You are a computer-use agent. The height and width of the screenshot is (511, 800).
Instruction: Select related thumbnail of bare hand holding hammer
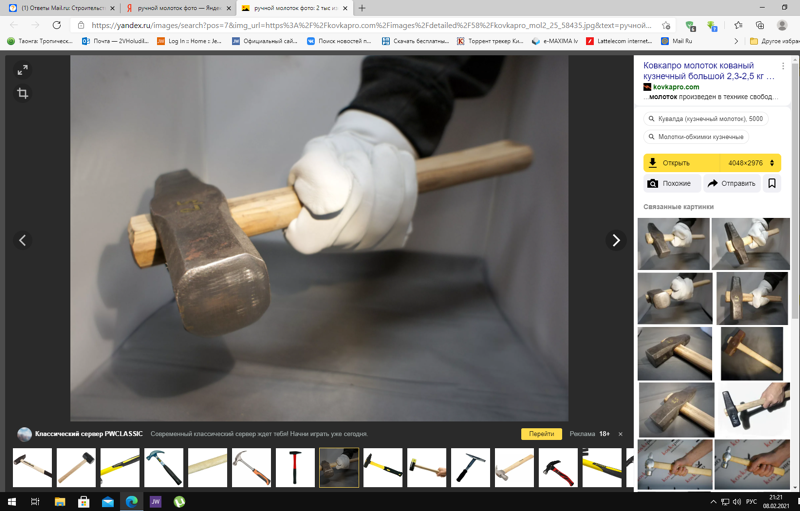(754, 410)
